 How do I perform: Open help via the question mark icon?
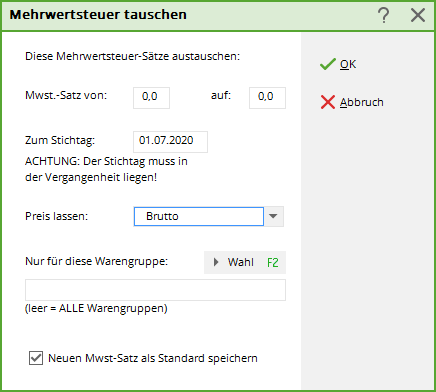tap(384, 15)
